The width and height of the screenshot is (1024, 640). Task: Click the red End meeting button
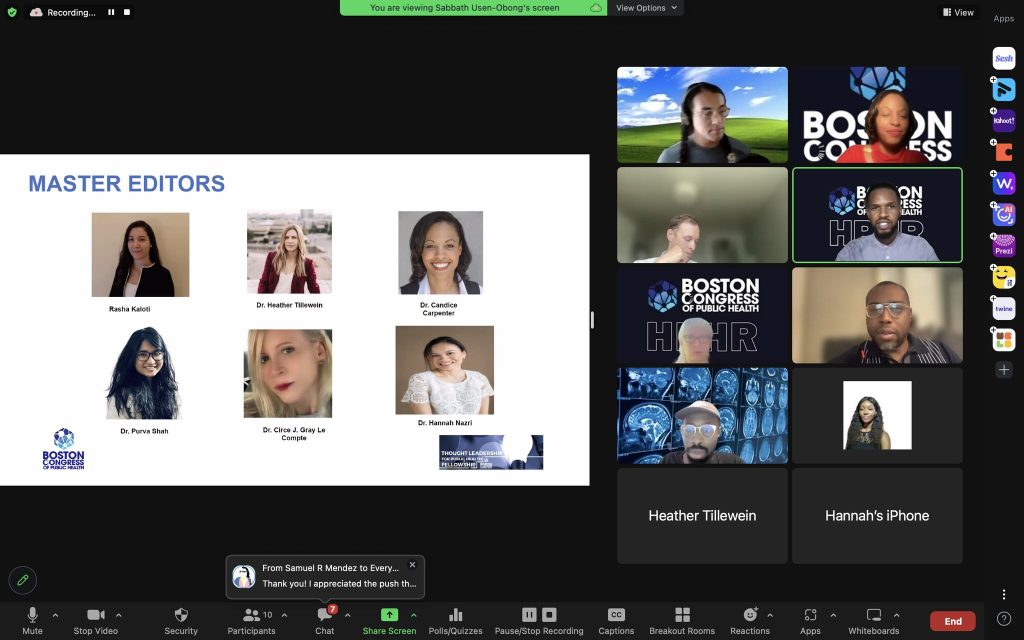click(952, 621)
